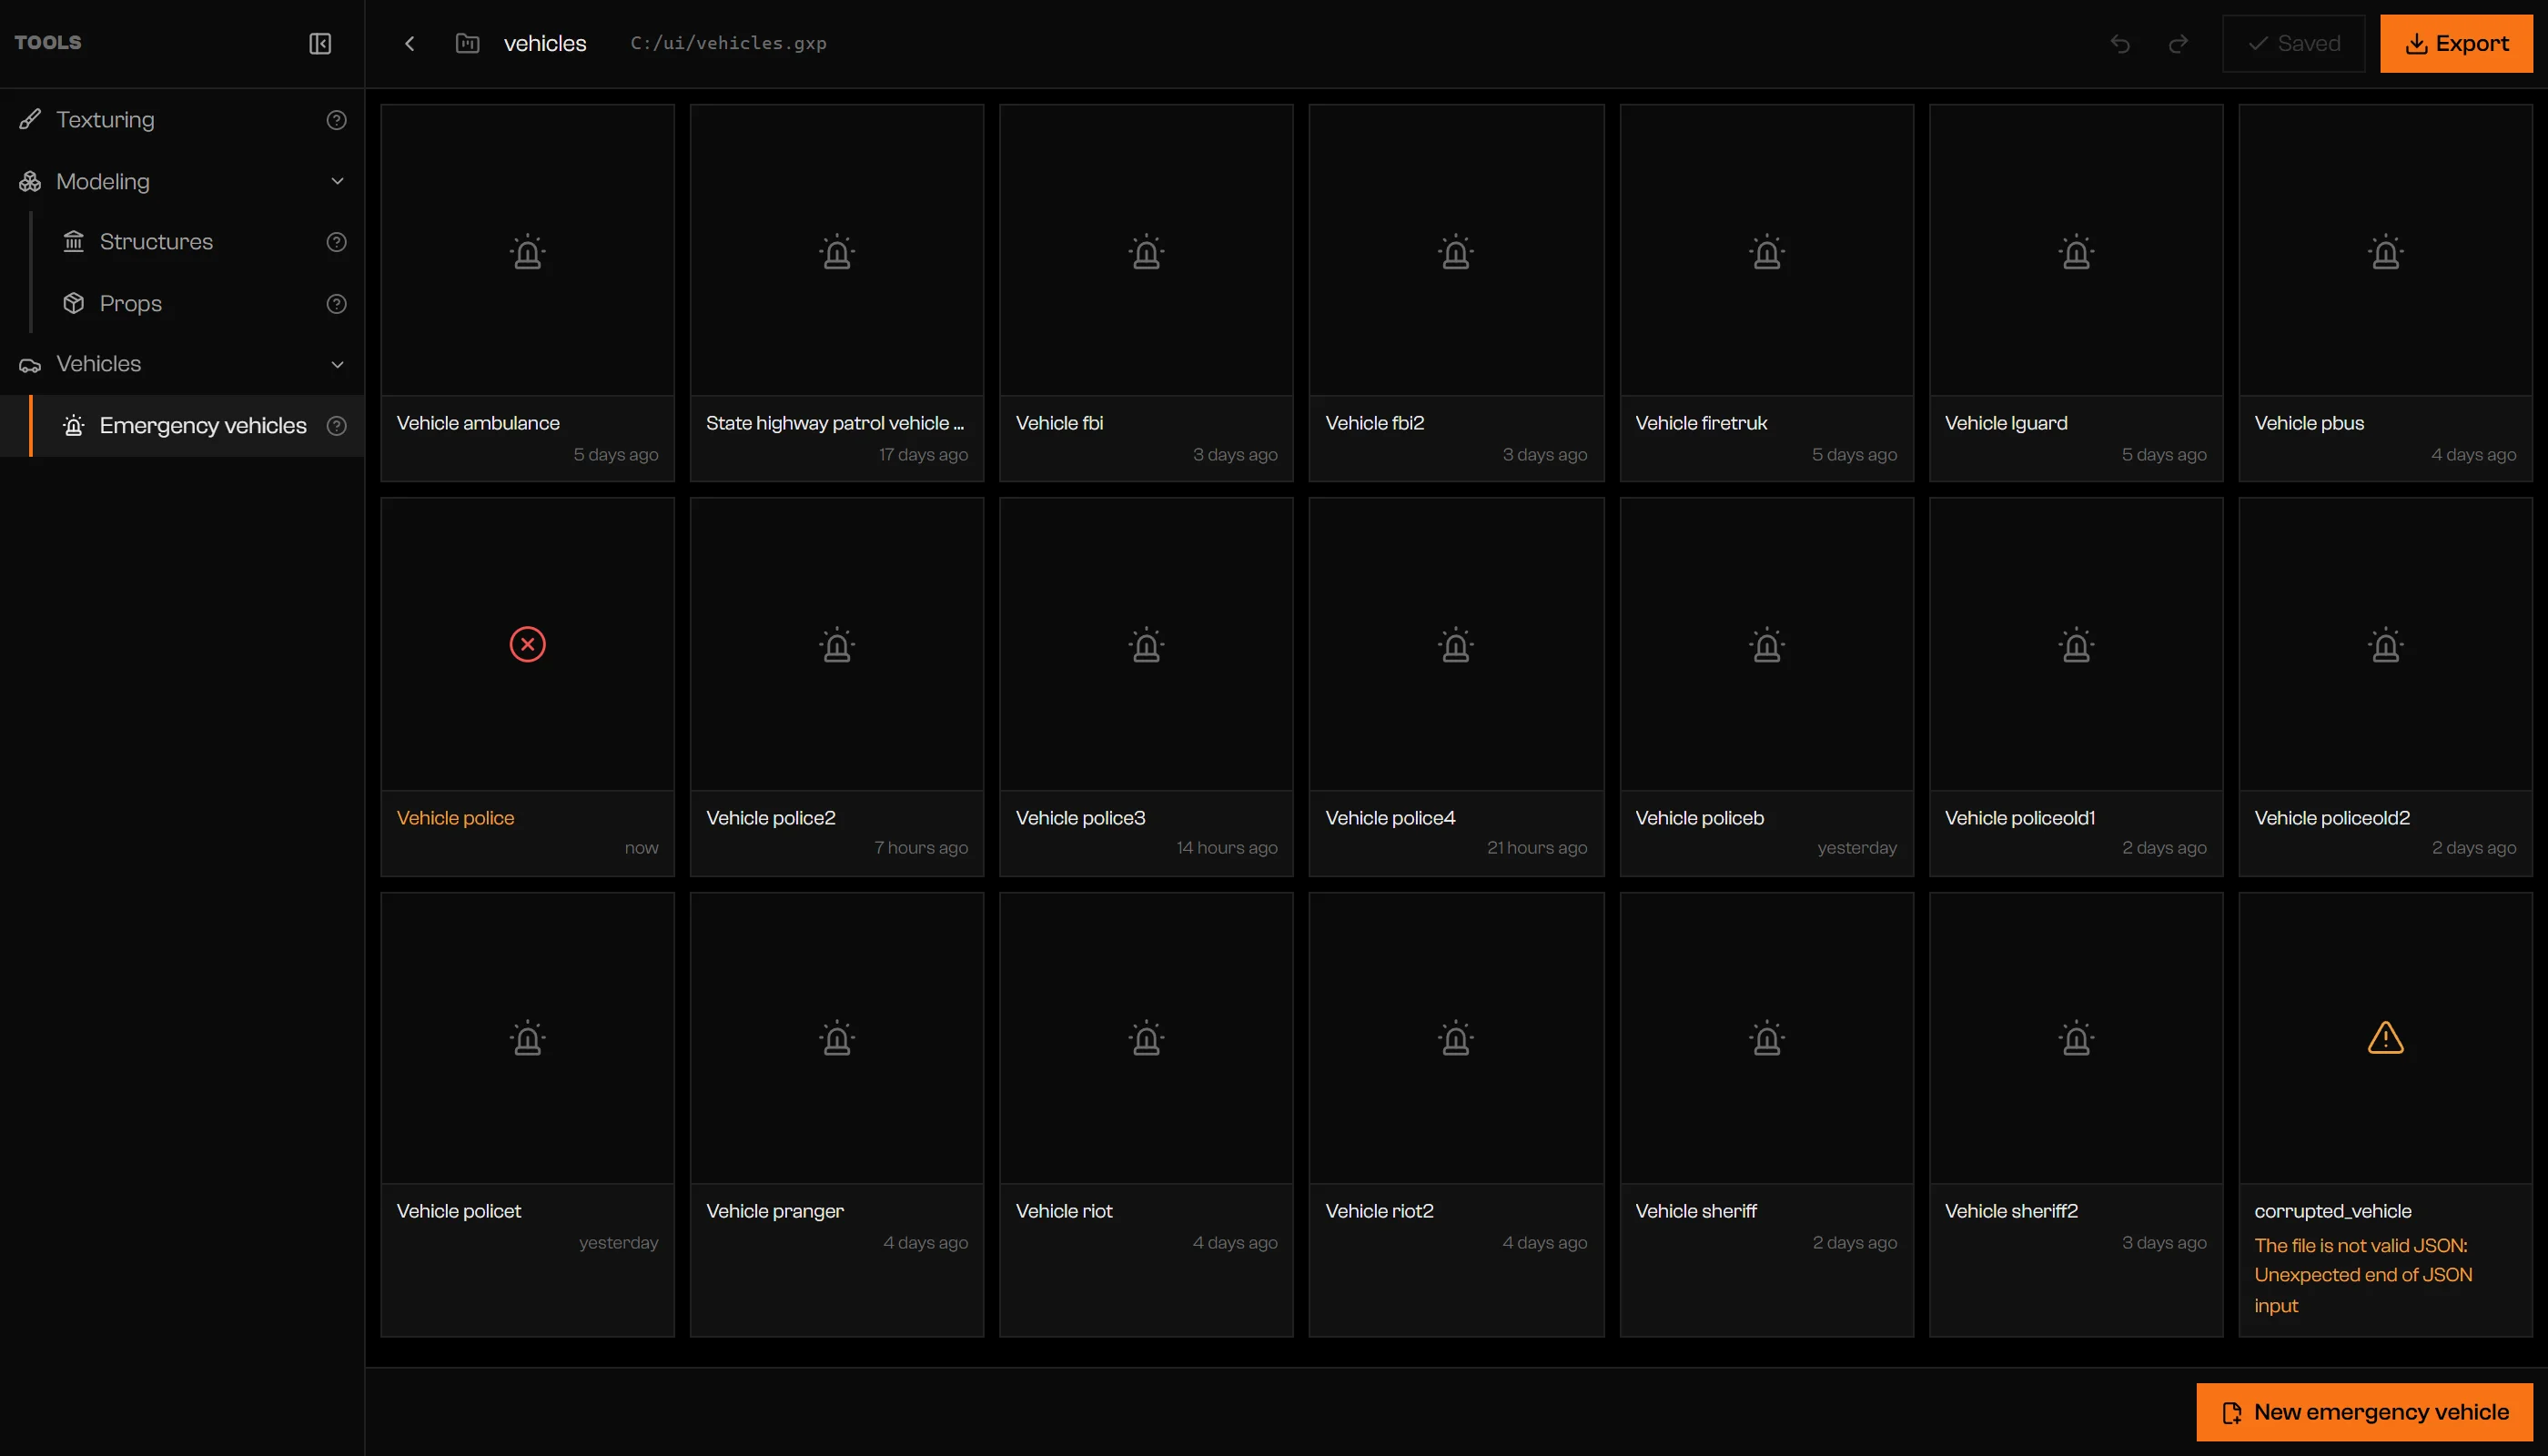
Task: Open the Vehicle pbus thumbnail
Action: click(2386, 250)
